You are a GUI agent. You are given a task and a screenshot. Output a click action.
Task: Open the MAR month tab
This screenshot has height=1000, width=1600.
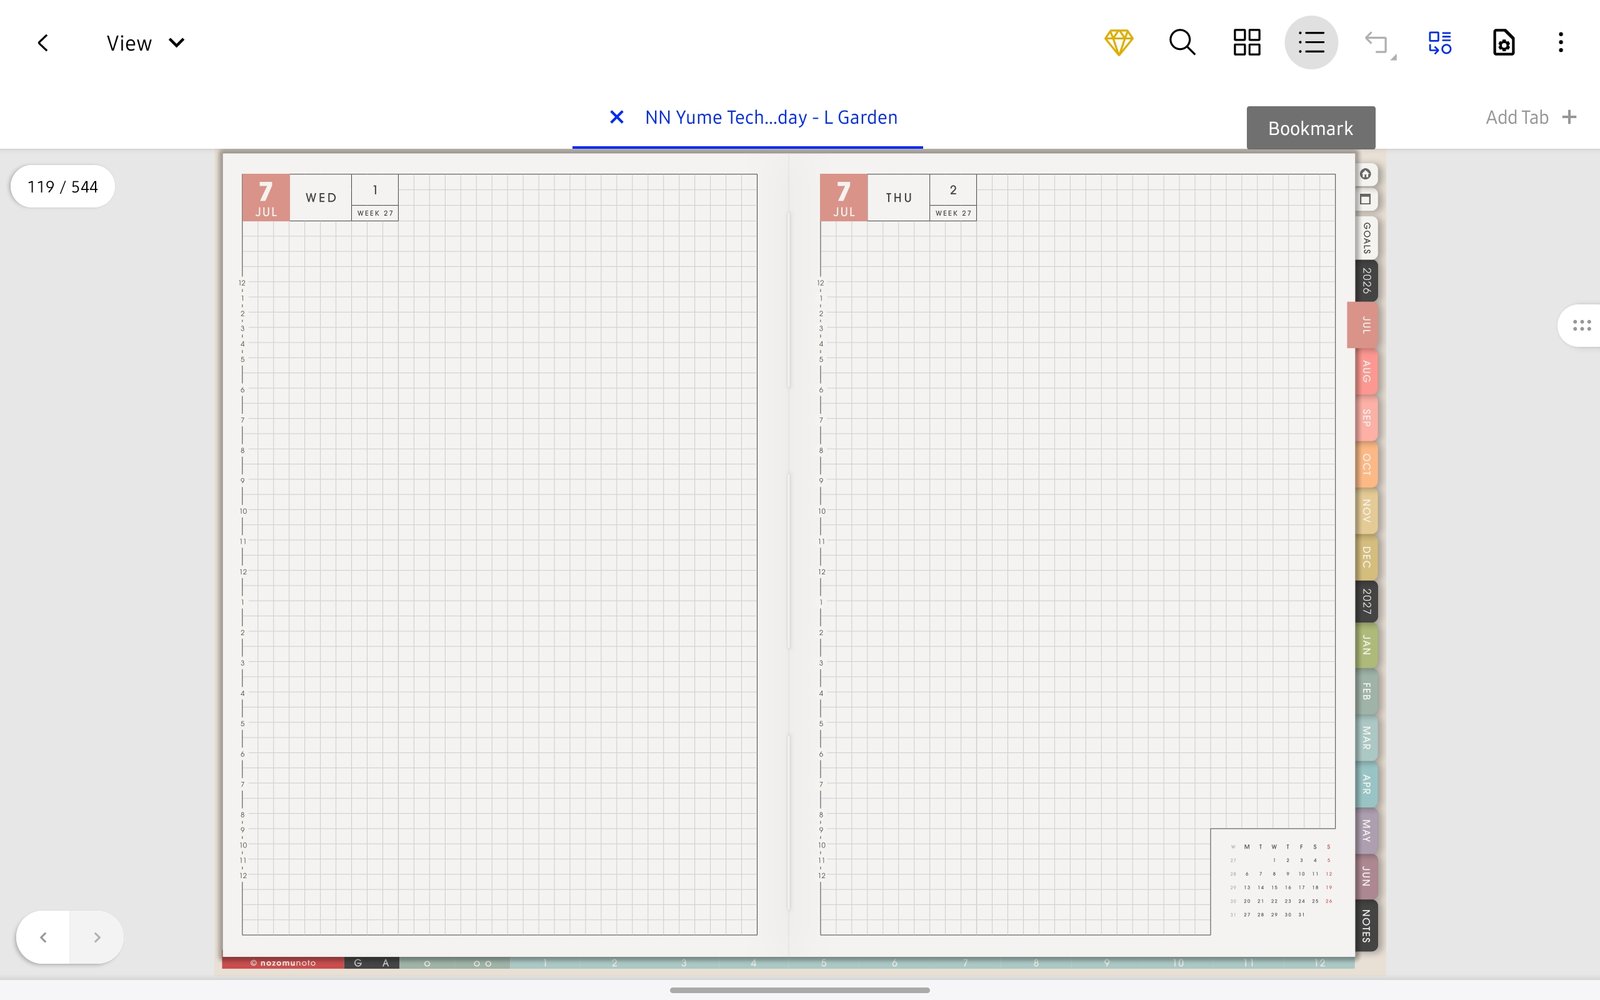click(x=1367, y=738)
